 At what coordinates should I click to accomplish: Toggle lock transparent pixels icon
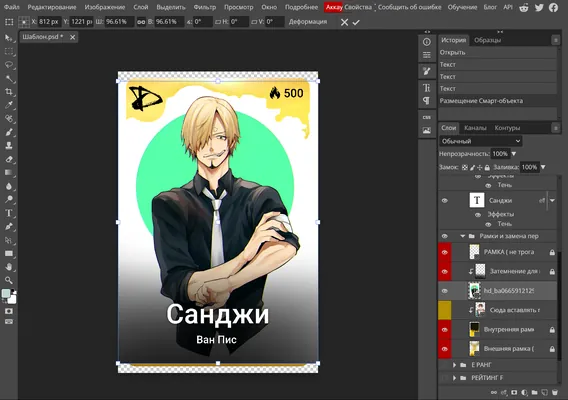click(465, 167)
